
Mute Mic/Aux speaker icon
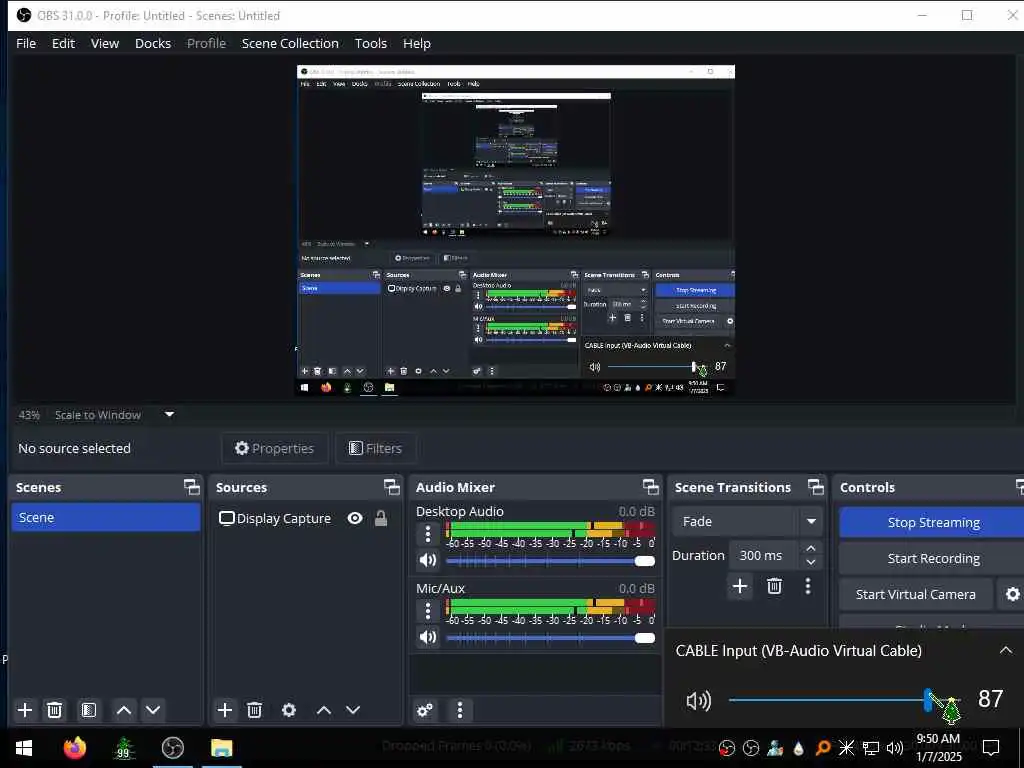428,637
